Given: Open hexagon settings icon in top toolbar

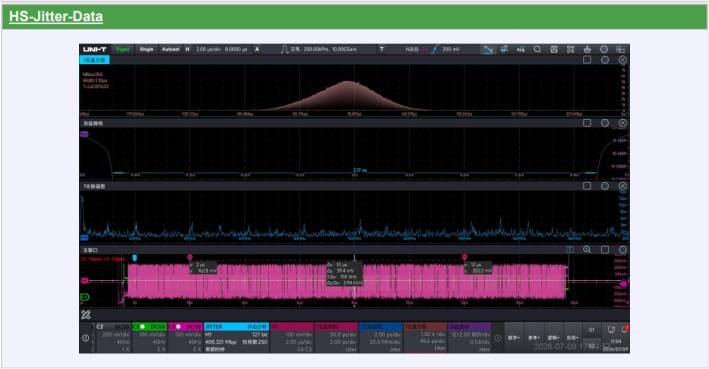Looking at the screenshot, I should (x=604, y=49).
